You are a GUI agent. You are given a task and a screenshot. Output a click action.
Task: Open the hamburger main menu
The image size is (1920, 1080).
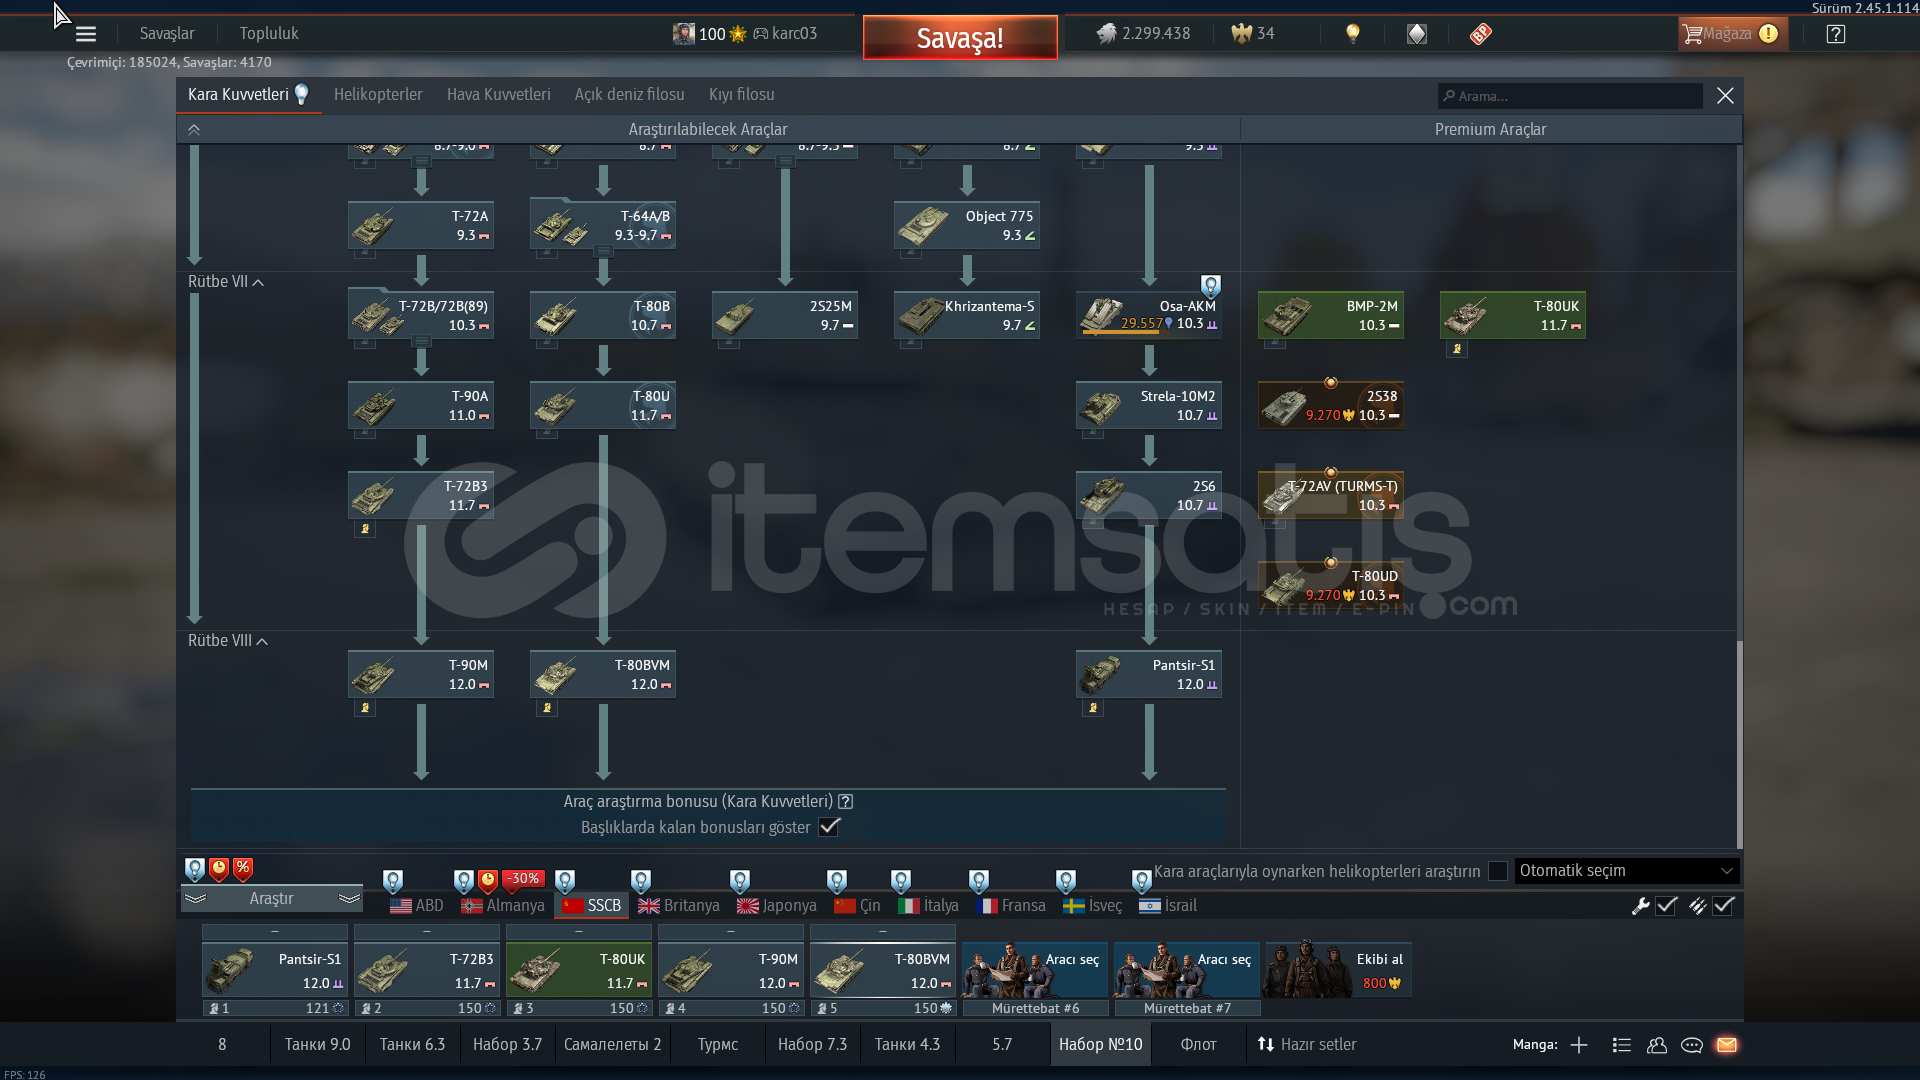pyautogui.click(x=86, y=34)
